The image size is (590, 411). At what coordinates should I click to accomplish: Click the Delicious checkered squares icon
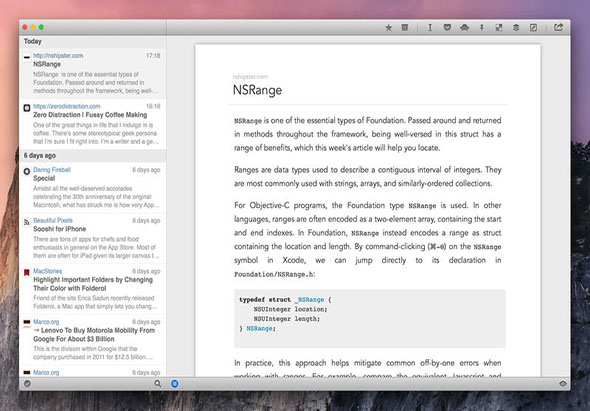tap(499, 27)
